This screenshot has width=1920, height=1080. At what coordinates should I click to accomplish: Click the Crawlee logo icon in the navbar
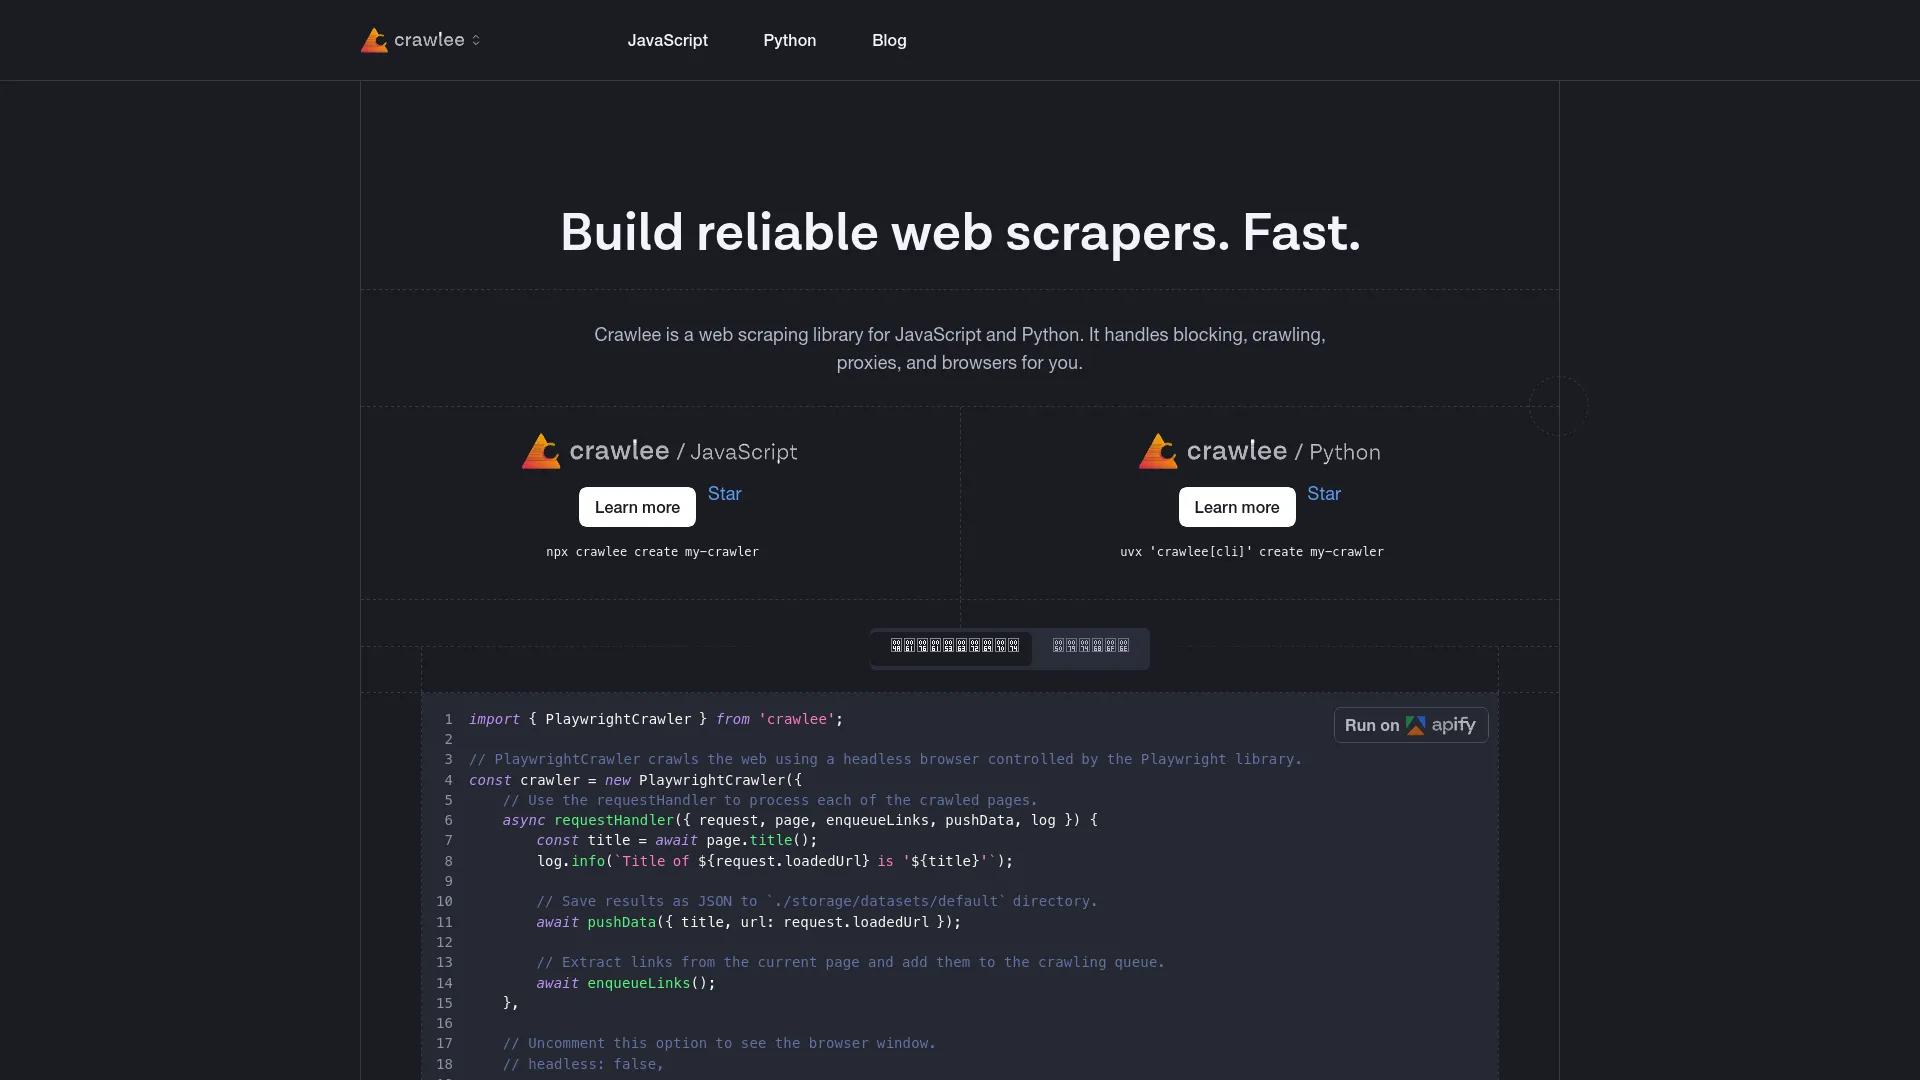pos(374,40)
